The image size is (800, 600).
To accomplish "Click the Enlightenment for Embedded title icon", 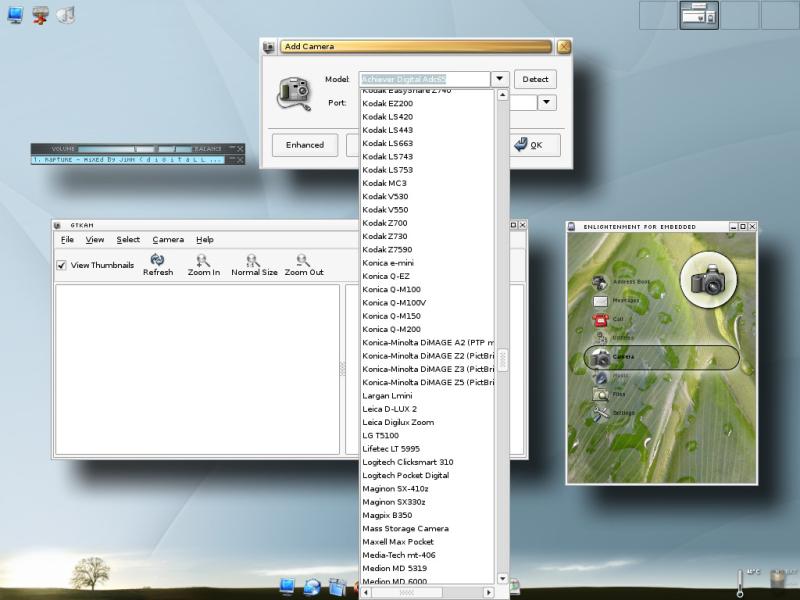I will pos(572,226).
